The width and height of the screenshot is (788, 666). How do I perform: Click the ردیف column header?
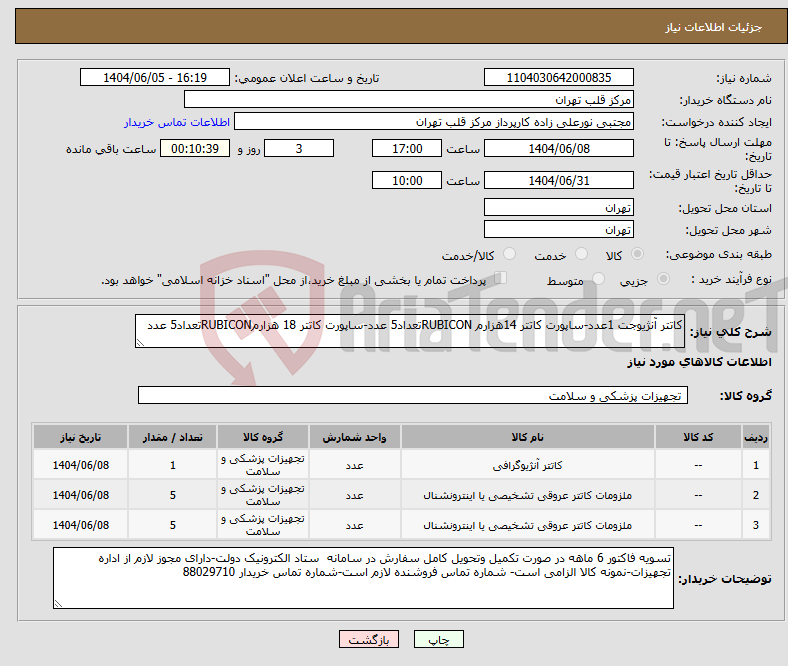[x=755, y=437]
